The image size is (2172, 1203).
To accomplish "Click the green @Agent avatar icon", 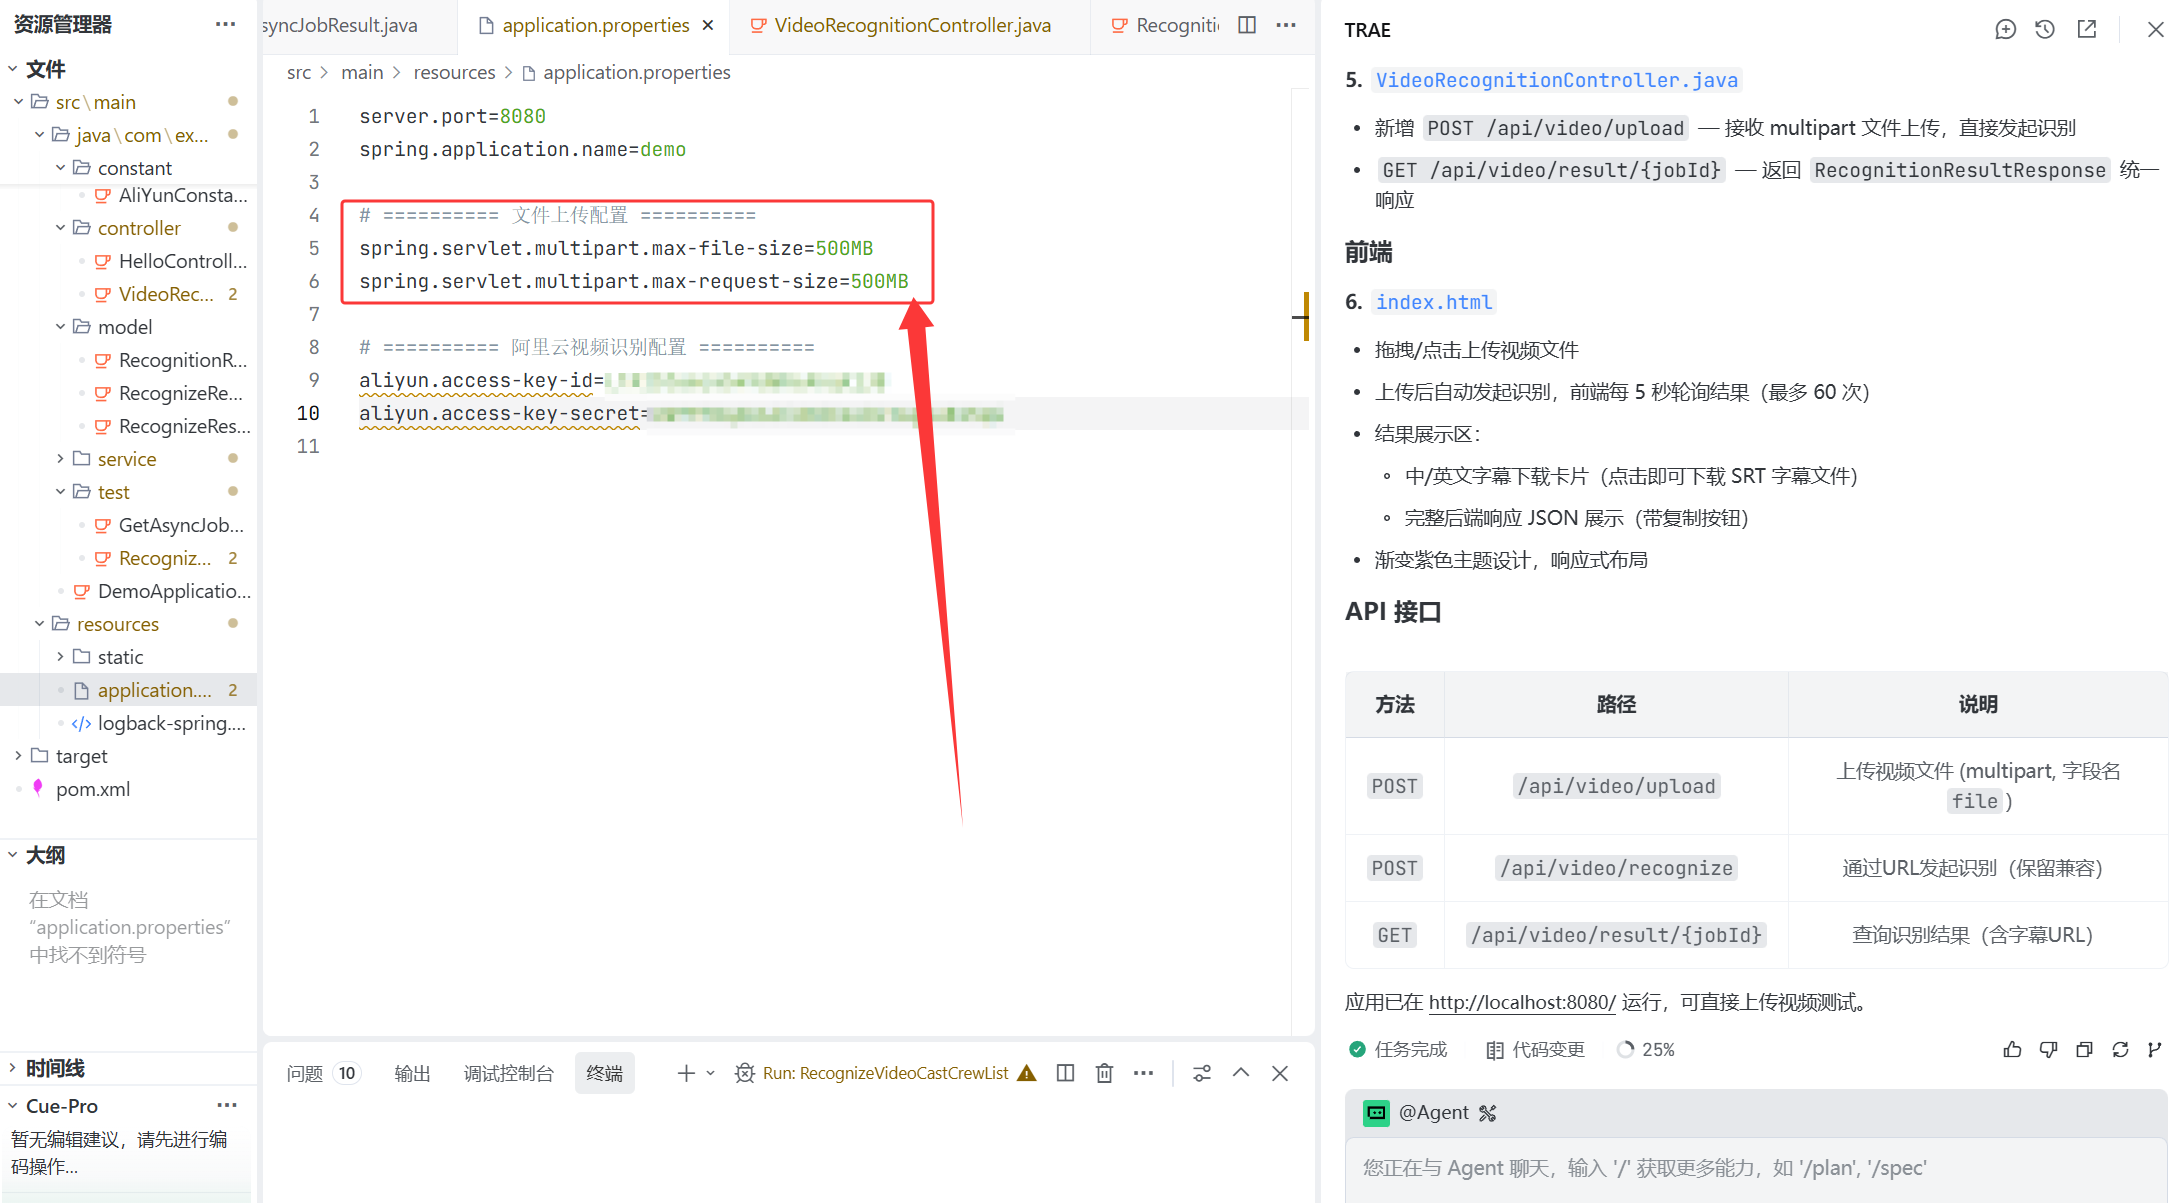I will 1376,1113.
